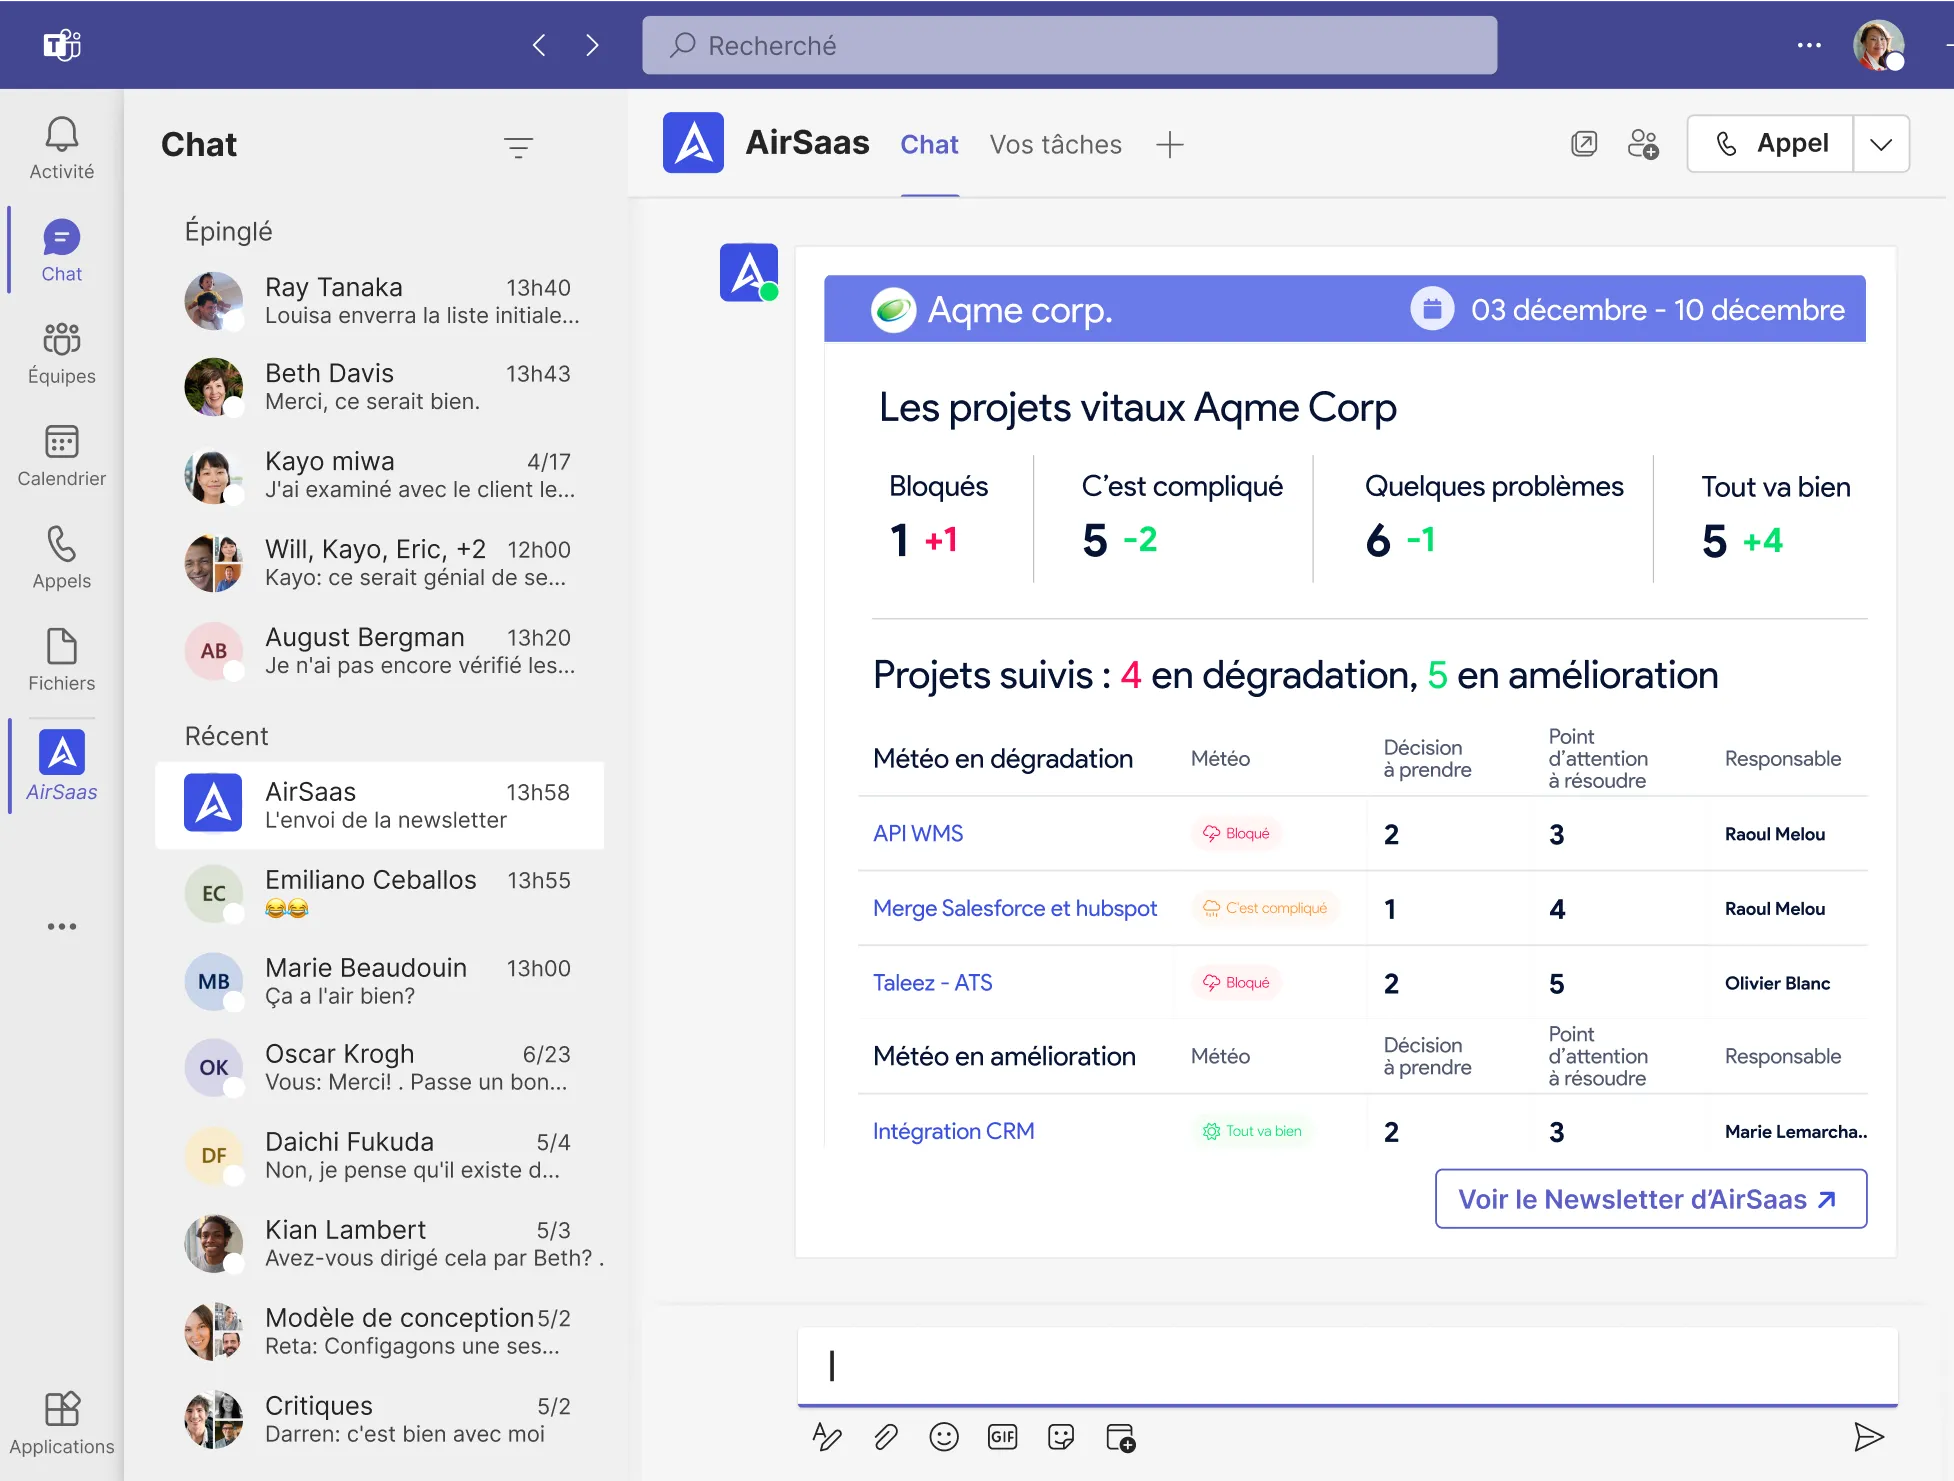
Task: Open chat with Emiliano Ceballos
Action: point(380,894)
